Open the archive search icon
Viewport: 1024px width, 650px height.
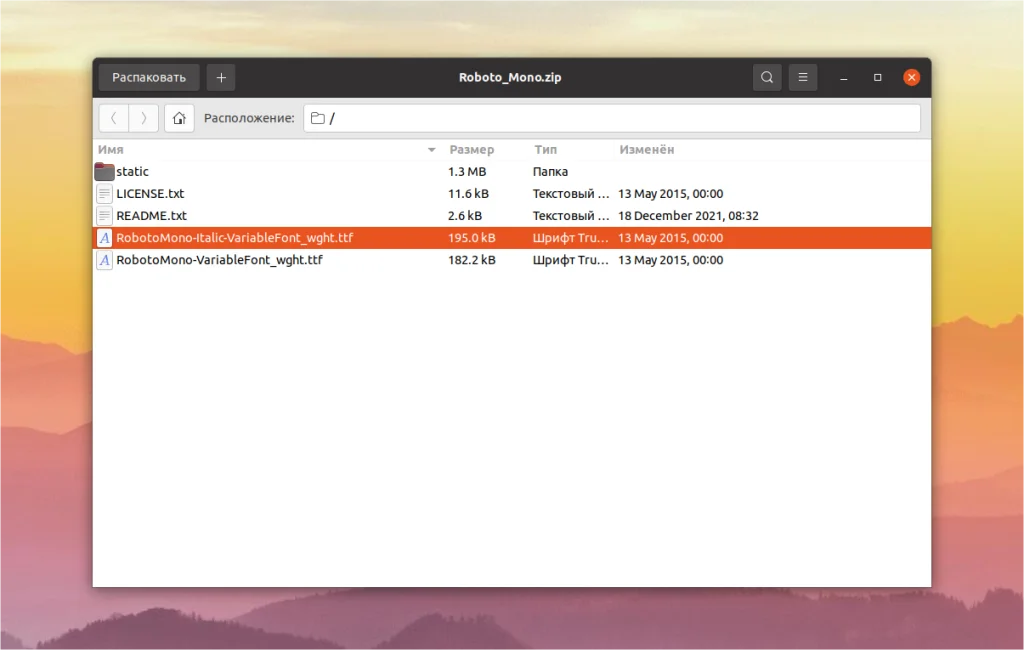766,77
